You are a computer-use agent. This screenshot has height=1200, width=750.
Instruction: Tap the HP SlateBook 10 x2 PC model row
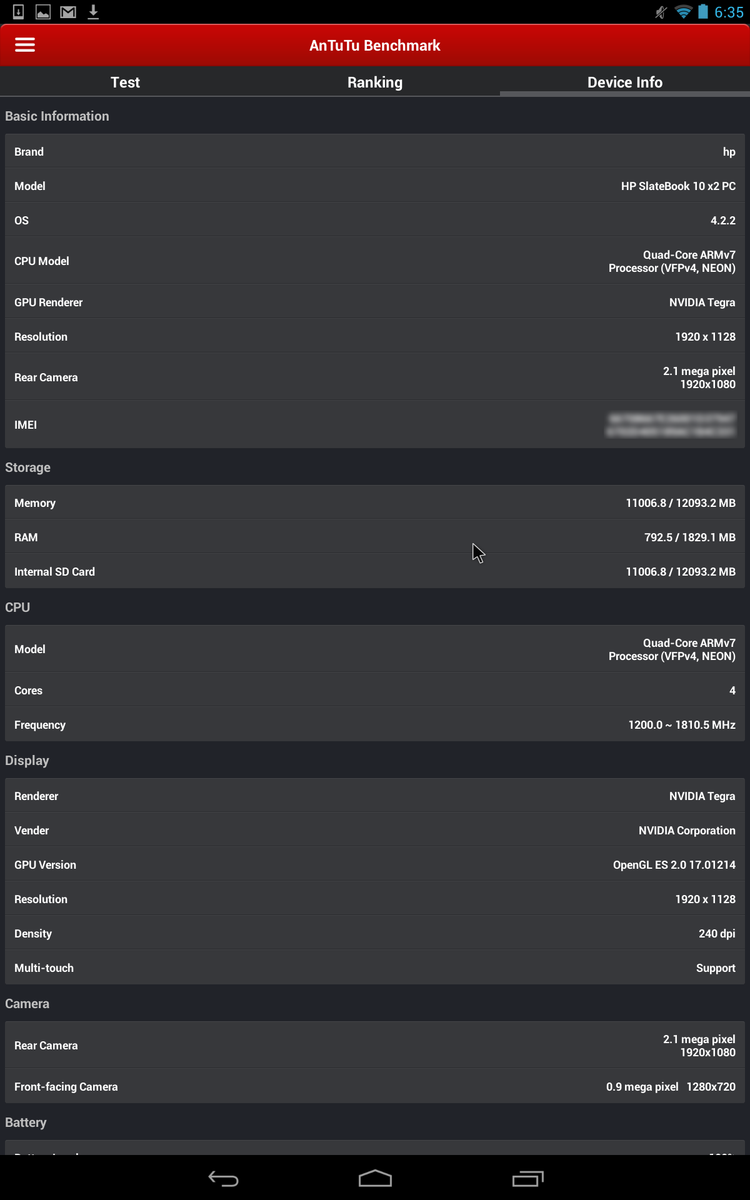coord(375,186)
